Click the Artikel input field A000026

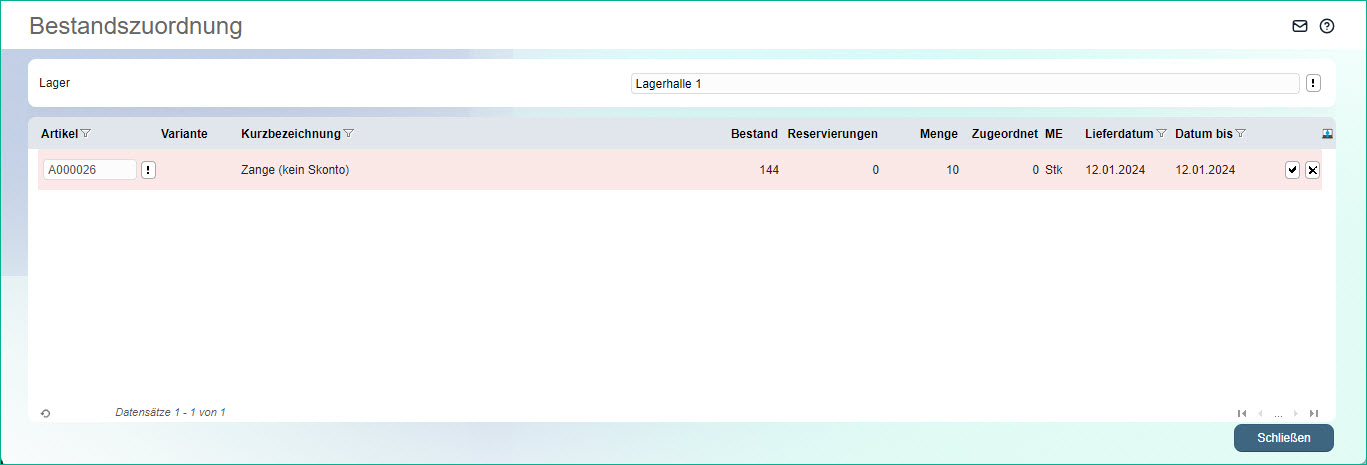pyautogui.click(x=89, y=170)
